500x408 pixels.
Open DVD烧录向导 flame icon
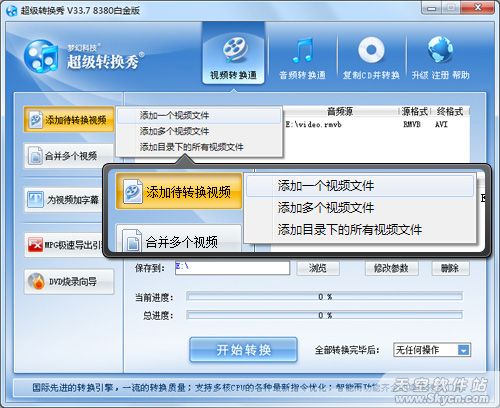pos(69,282)
